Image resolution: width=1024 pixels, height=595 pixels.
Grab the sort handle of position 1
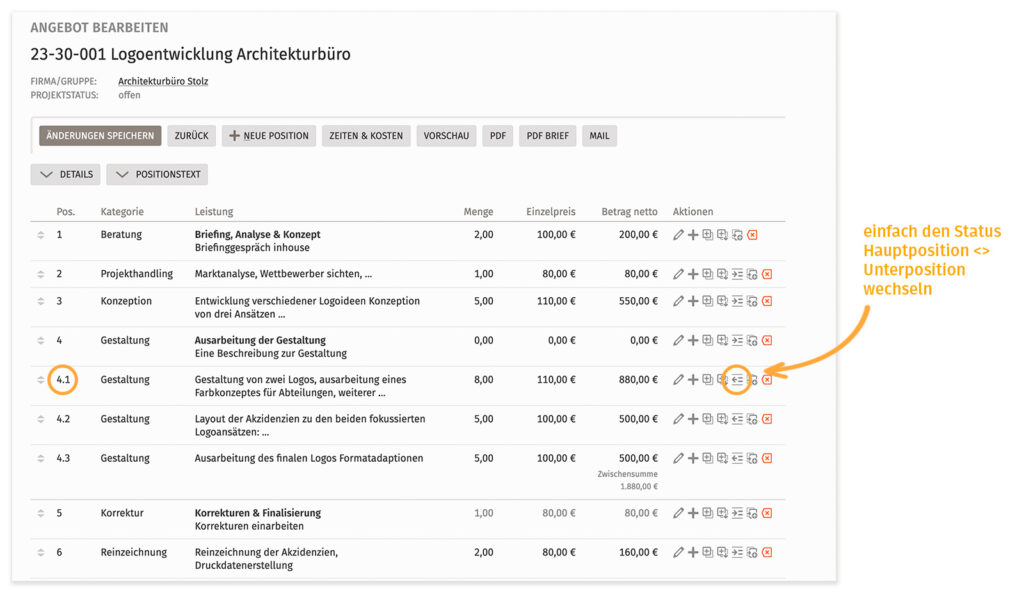41,234
